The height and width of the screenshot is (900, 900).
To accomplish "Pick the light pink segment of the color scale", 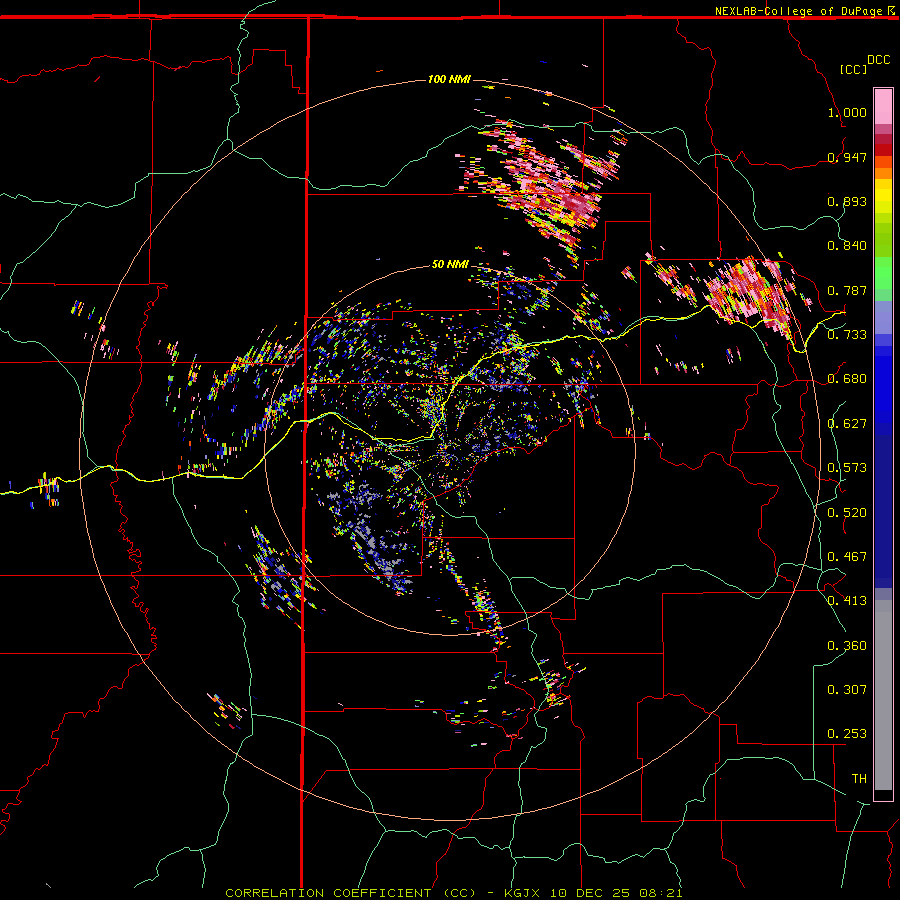I will [883, 106].
